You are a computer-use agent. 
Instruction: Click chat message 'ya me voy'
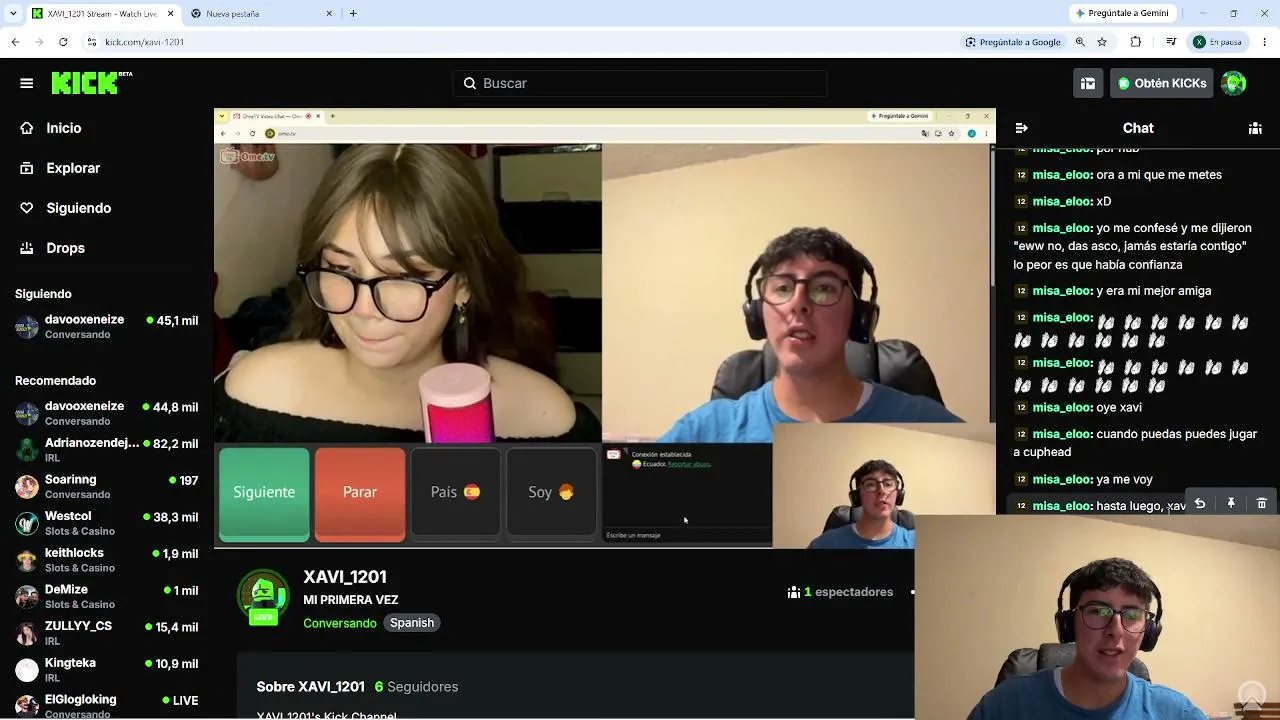click(1124, 480)
